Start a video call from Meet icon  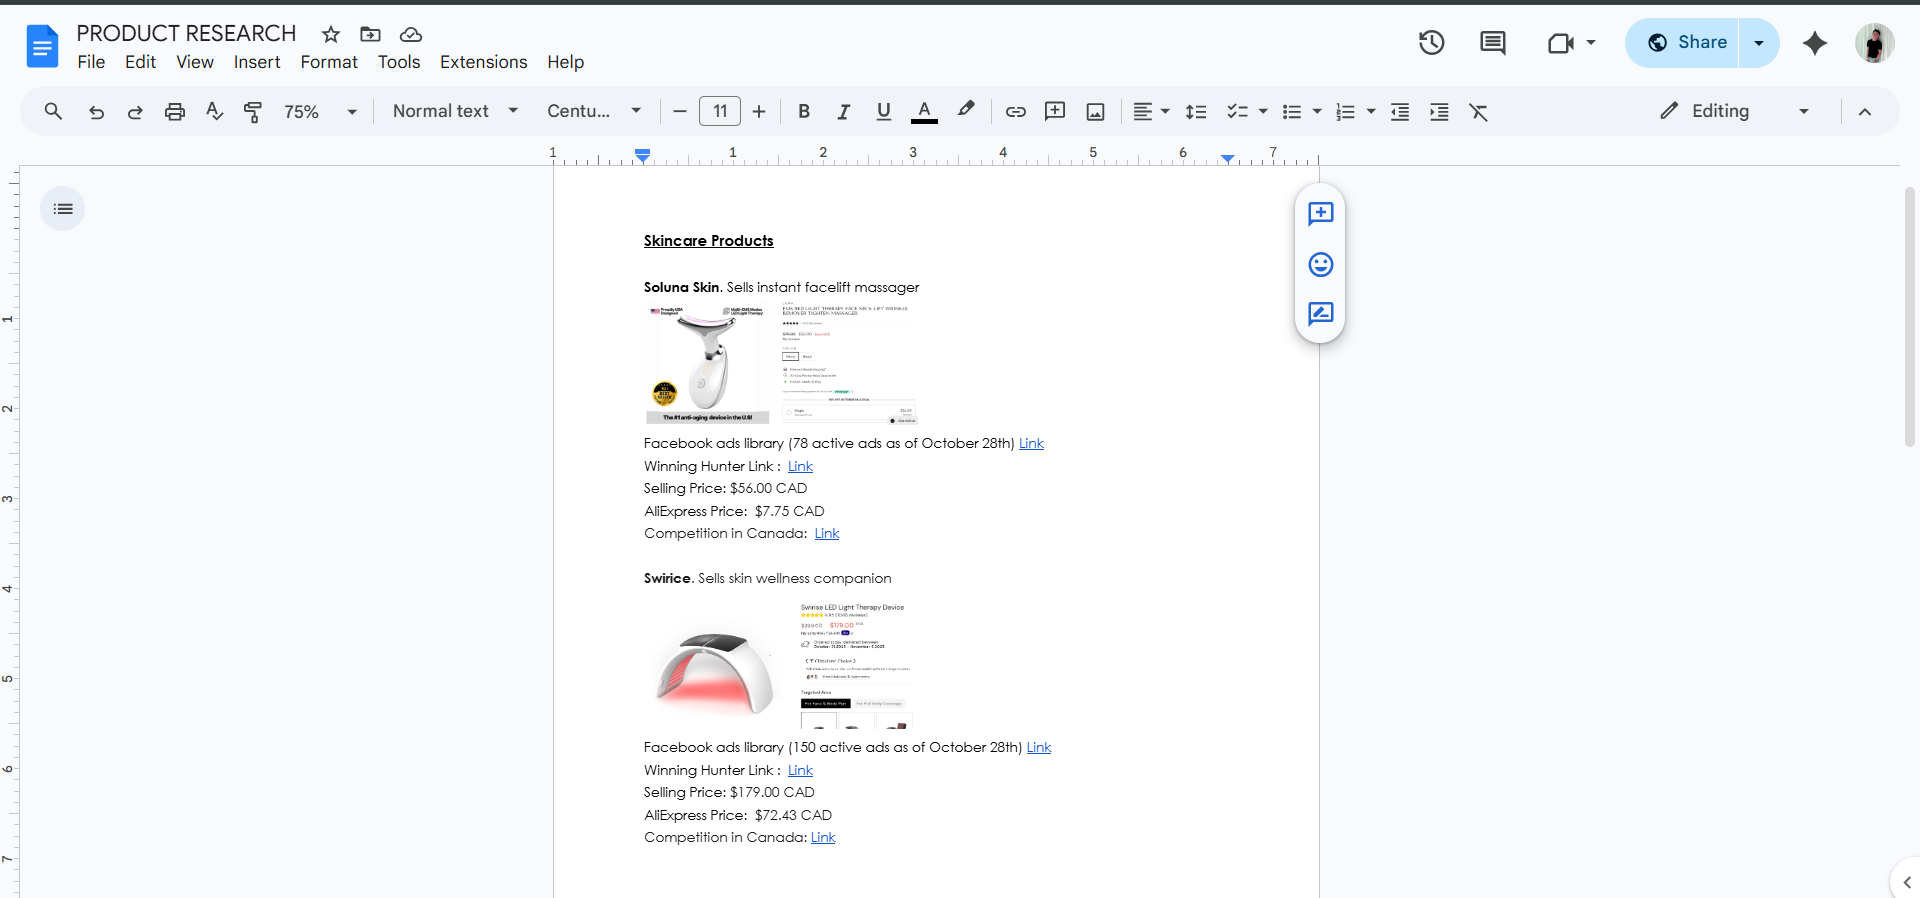point(1560,43)
